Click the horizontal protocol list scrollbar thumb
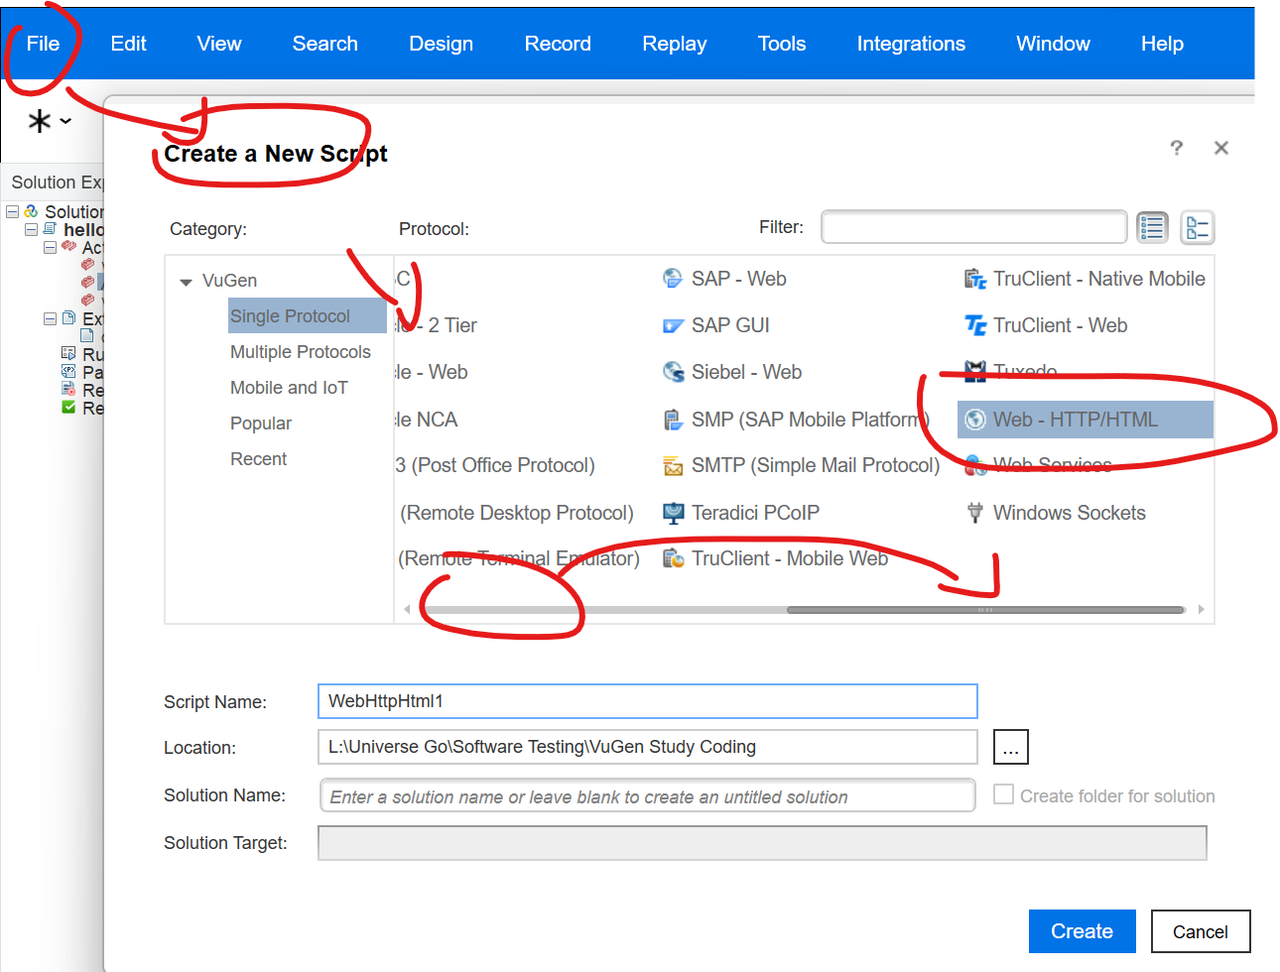This screenshot has height=972, width=1280. coord(985,609)
